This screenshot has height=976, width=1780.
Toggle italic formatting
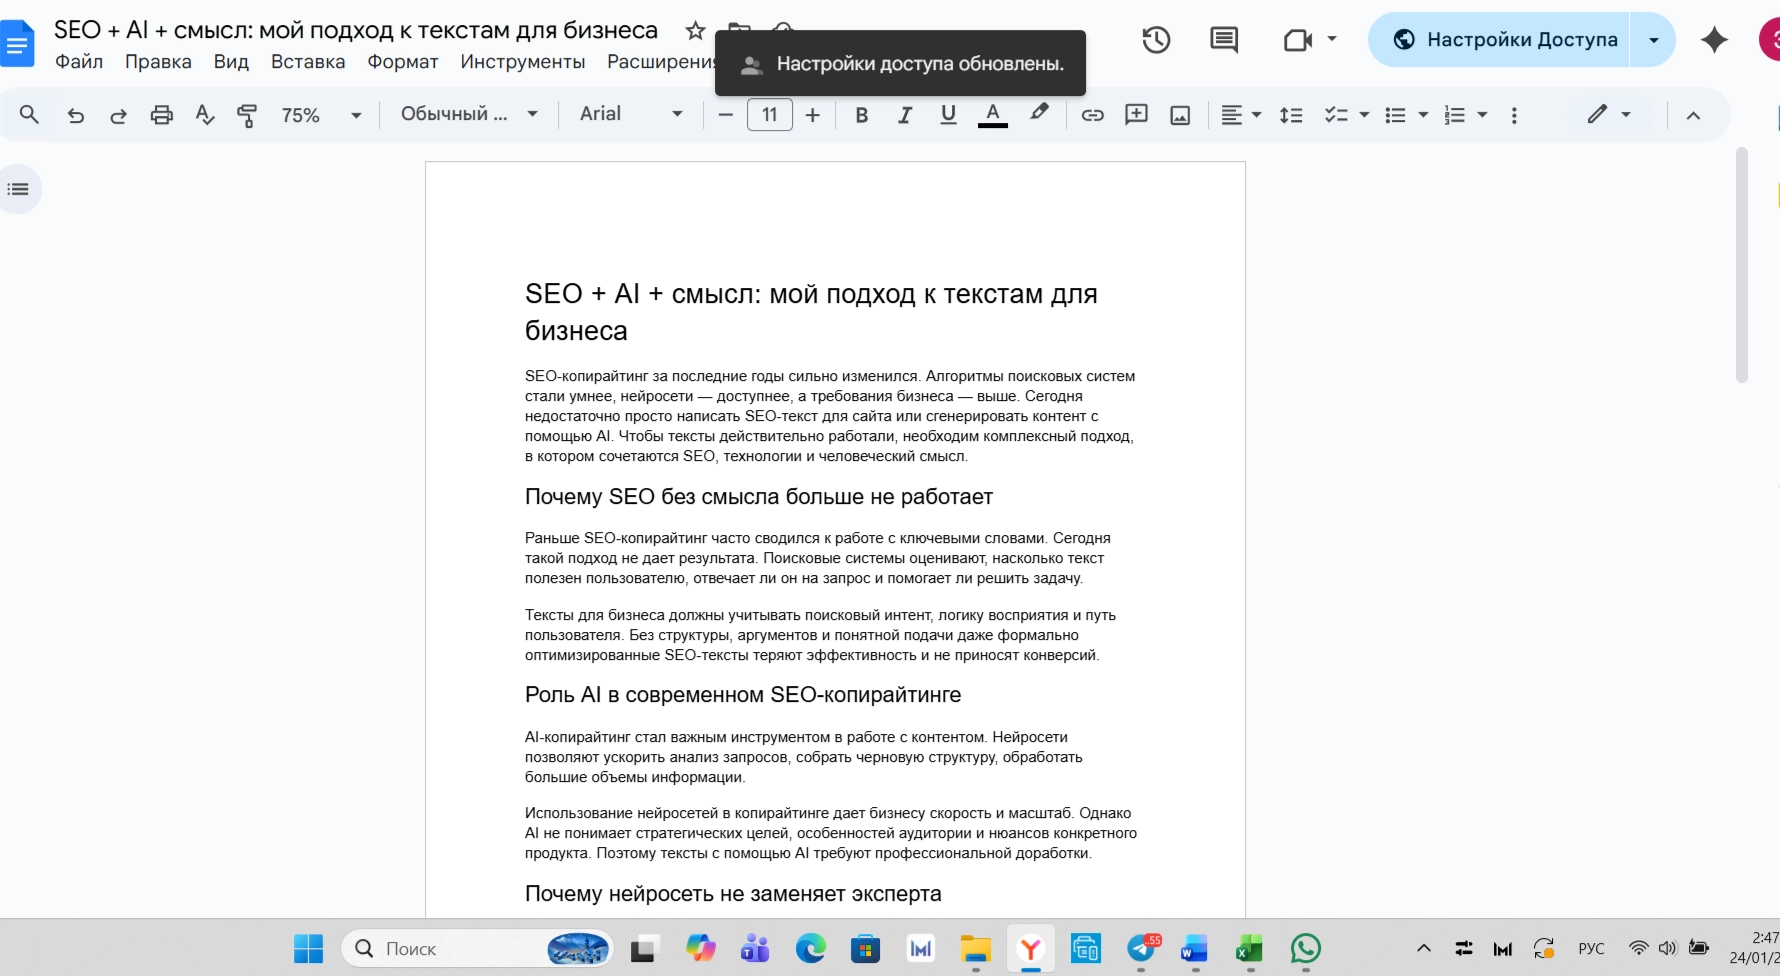[905, 115]
